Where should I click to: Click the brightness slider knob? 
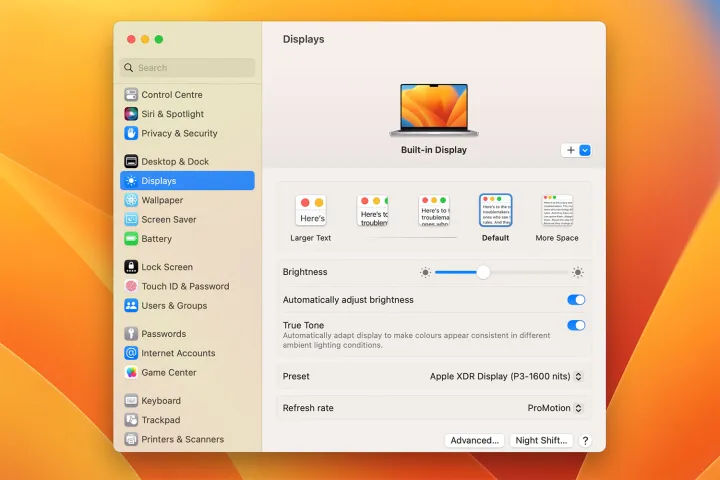483,272
